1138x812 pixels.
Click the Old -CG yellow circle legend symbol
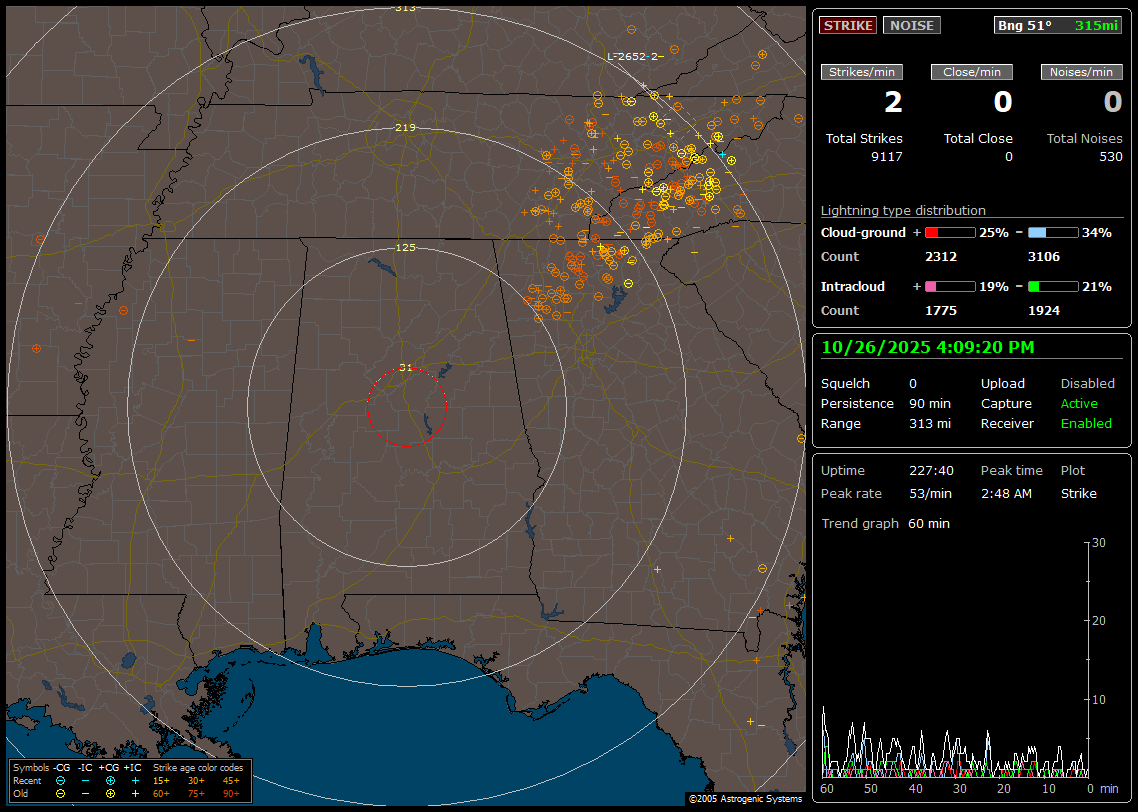[61, 793]
